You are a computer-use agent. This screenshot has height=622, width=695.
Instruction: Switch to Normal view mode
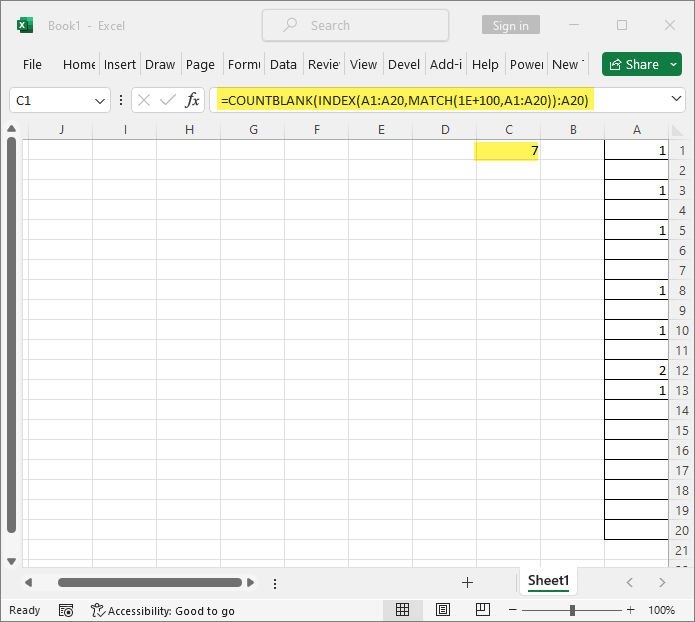pyautogui.click(x=402, y=610)
